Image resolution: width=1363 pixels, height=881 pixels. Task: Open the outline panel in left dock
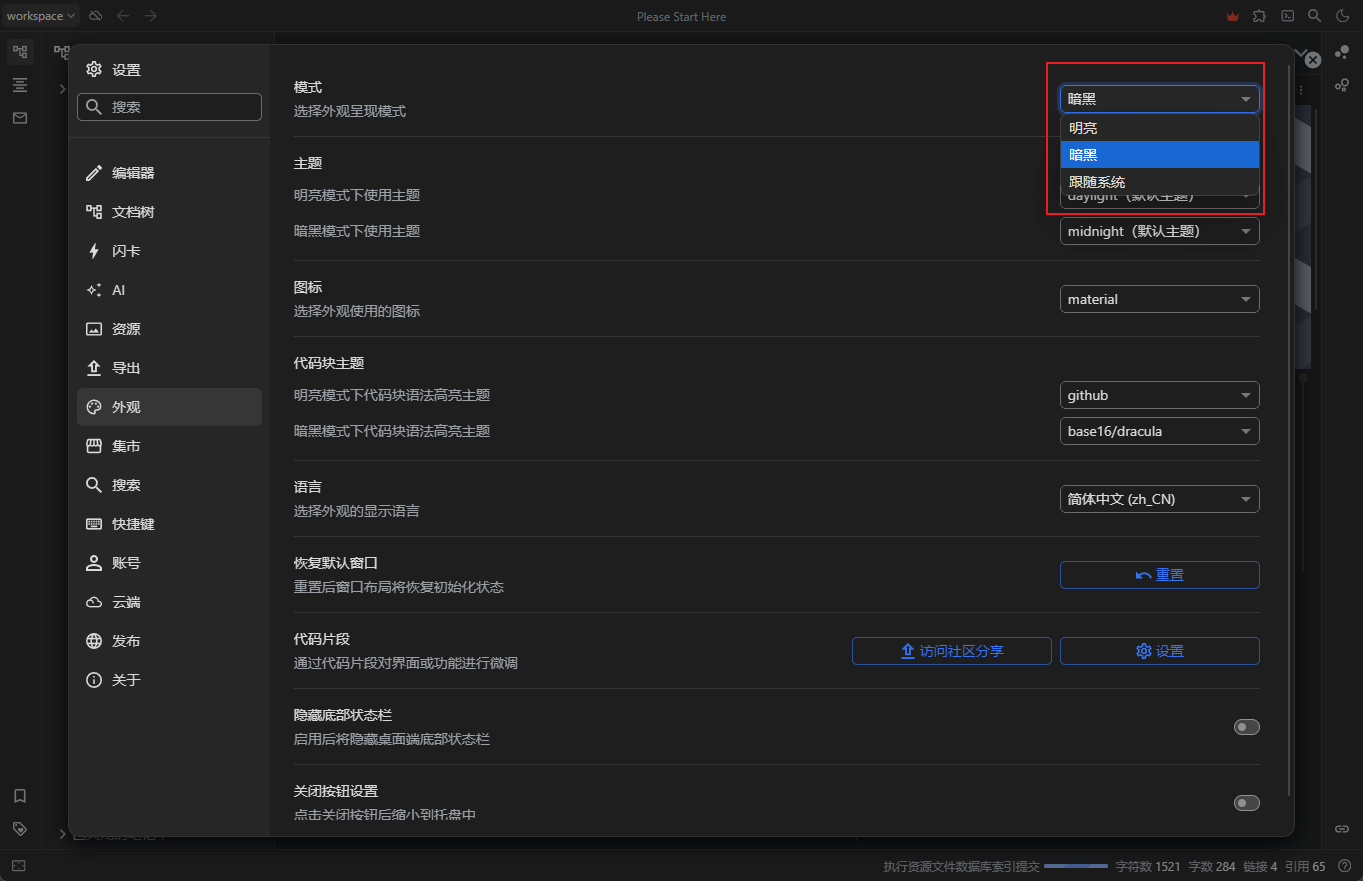[20, 85]
